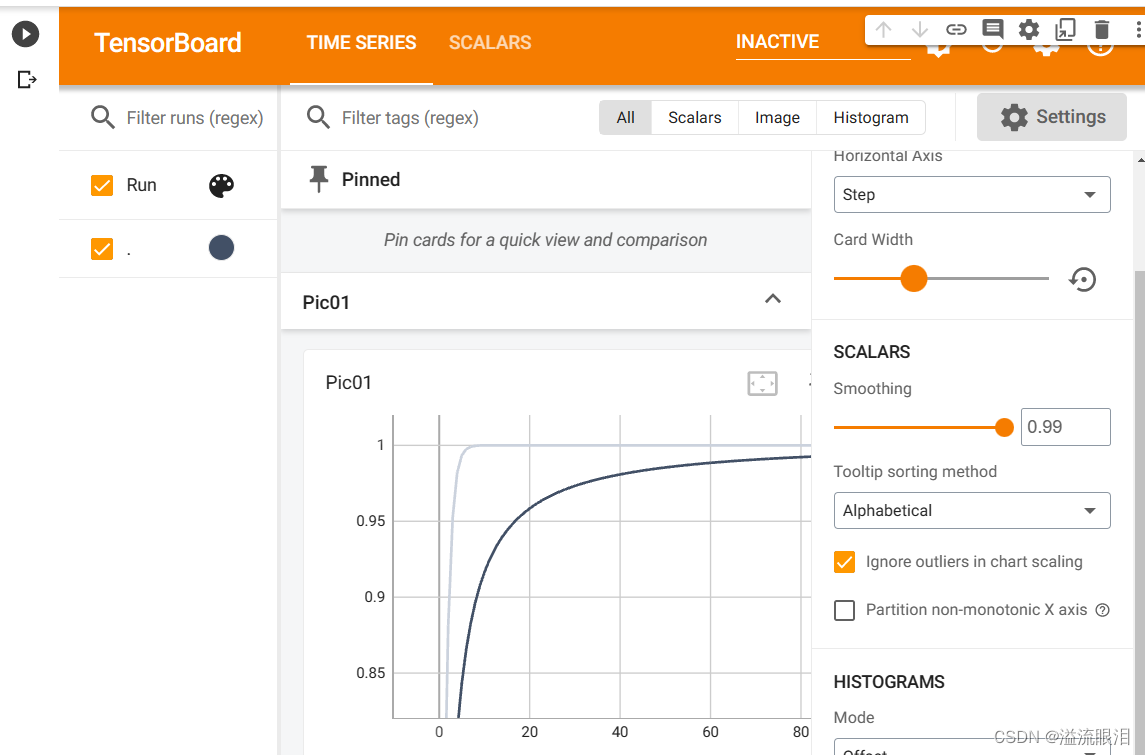
Task: Open the Settings panel button
Action: tap(1051, 116)
